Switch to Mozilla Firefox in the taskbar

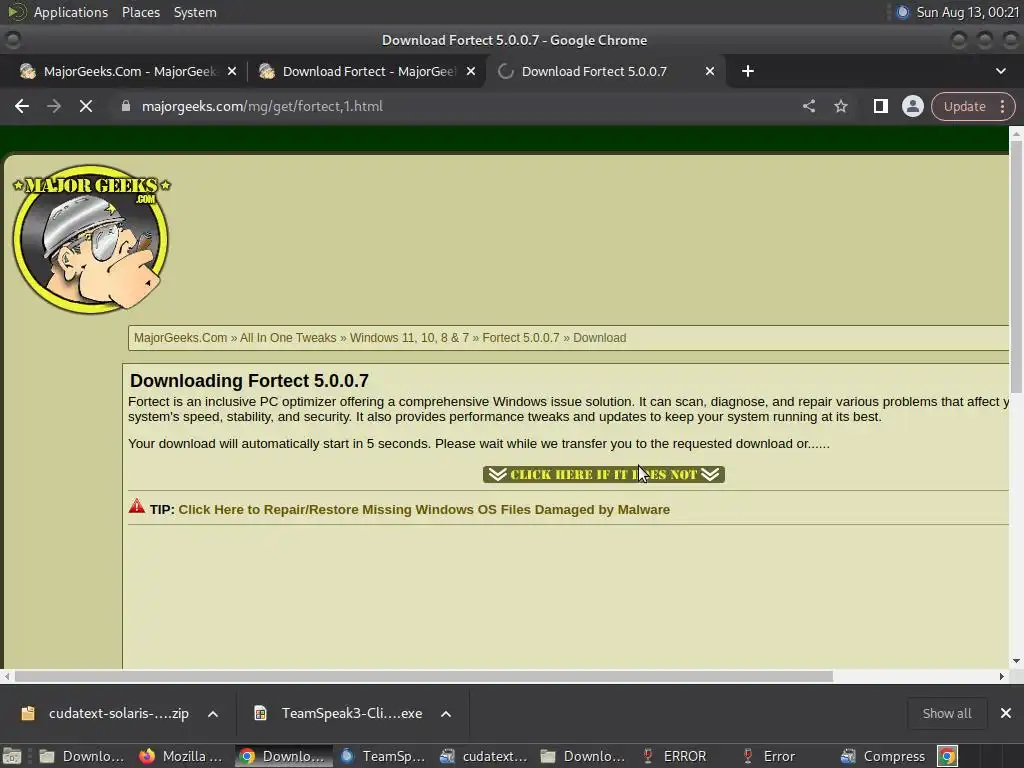(181, 756)
